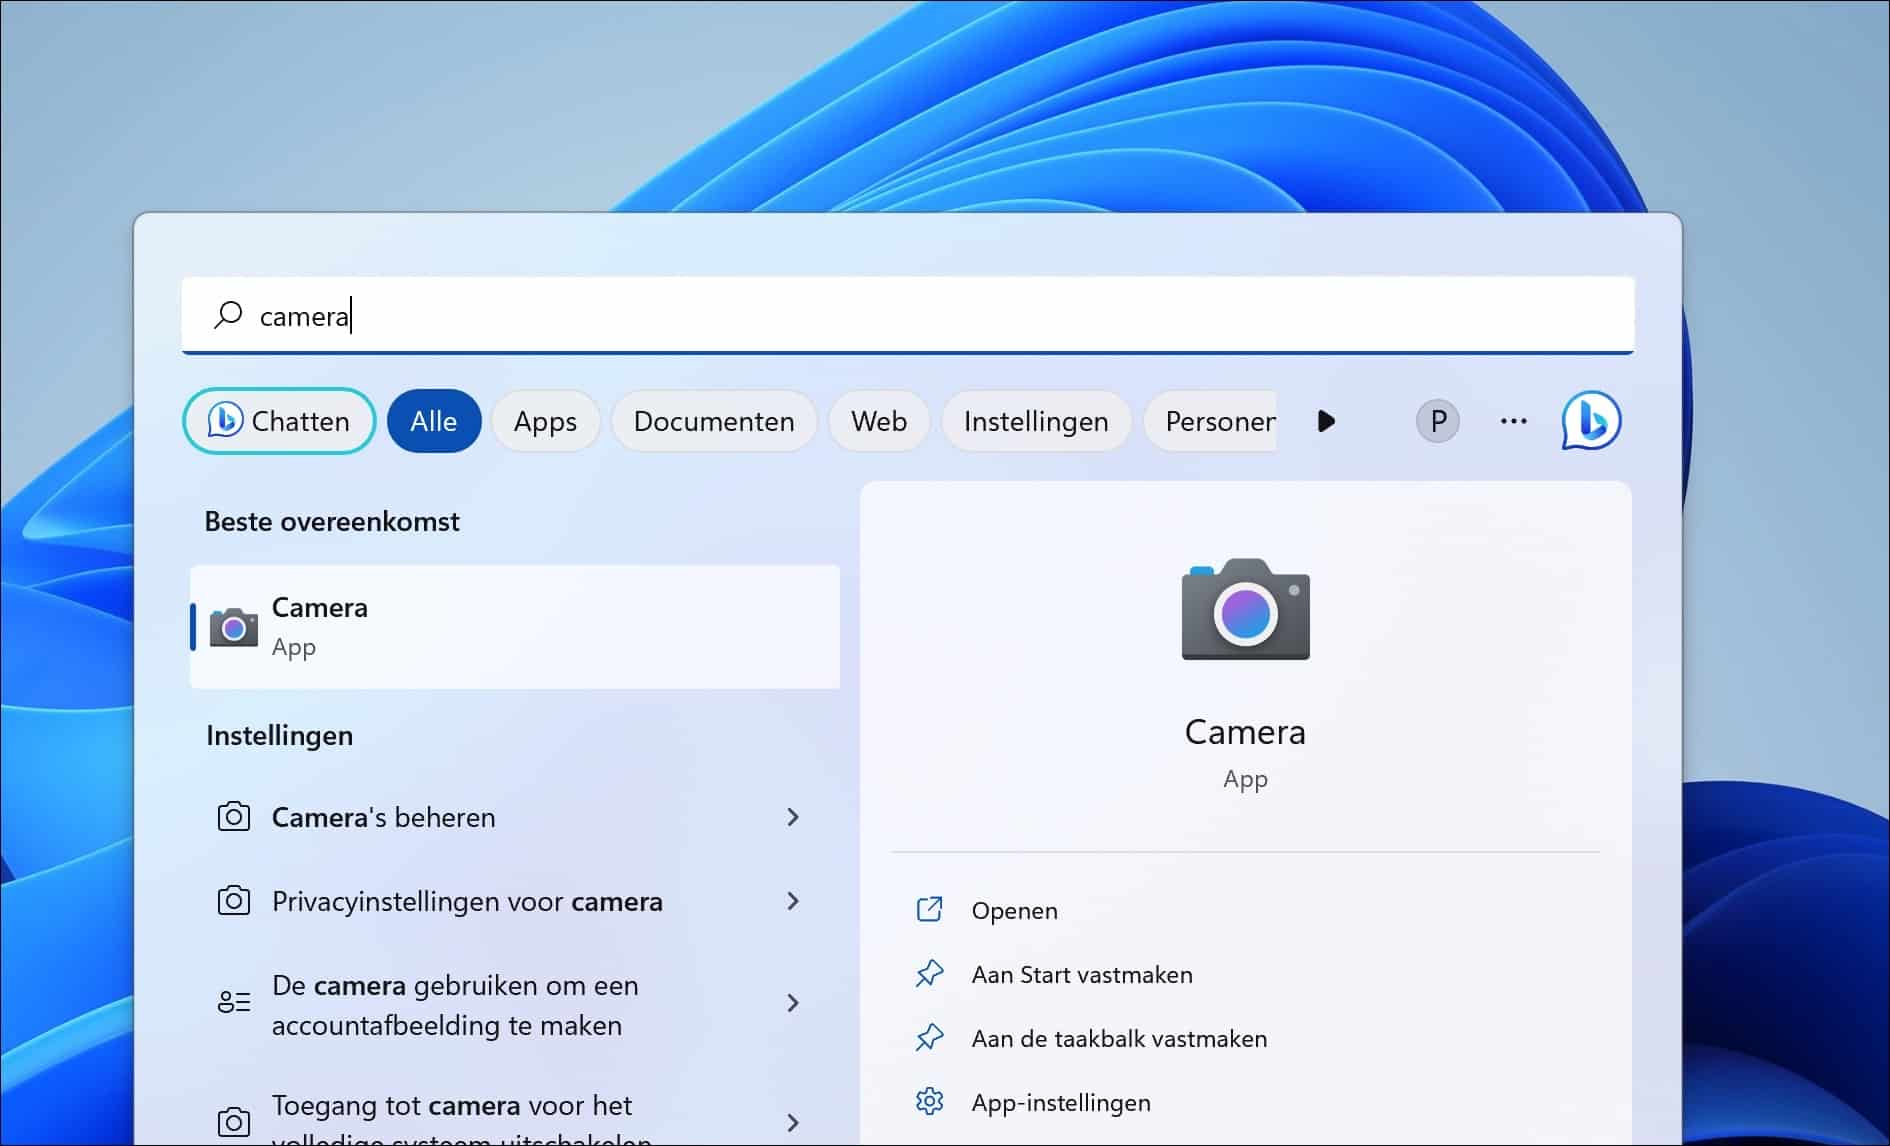The height and width of the screenshot is (1146, 1890).
Task: Click the camera icon next to Camera's beheren
Action: coord(234,817)
